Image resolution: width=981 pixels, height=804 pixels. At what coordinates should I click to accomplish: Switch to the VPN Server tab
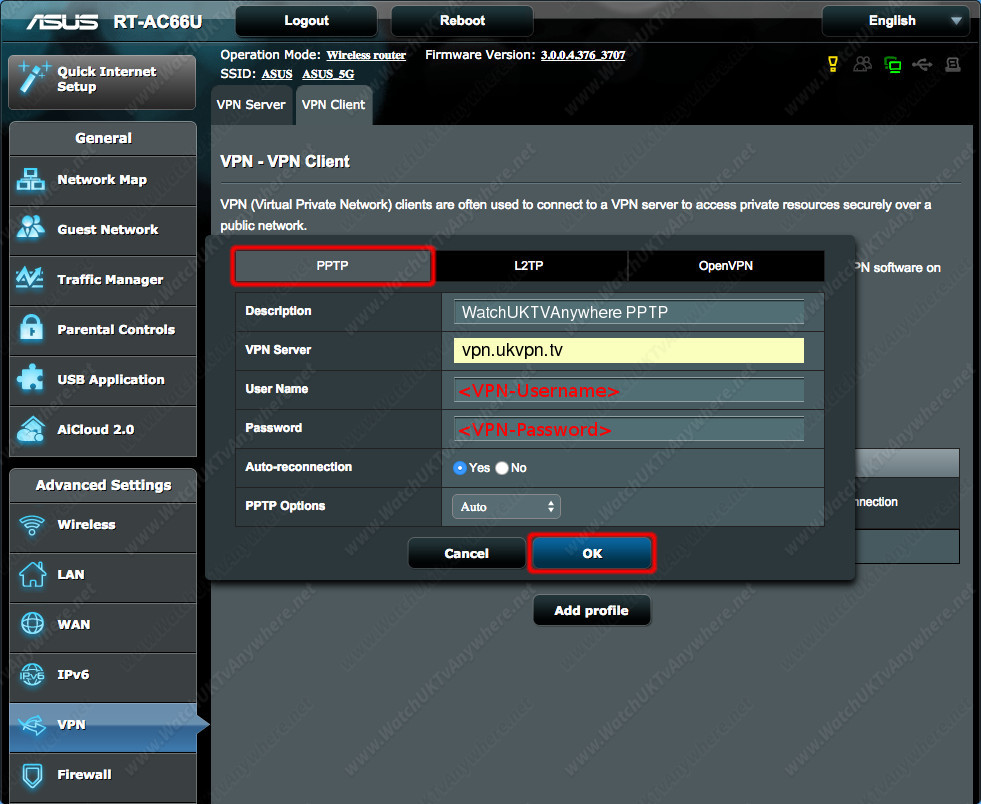251,105
